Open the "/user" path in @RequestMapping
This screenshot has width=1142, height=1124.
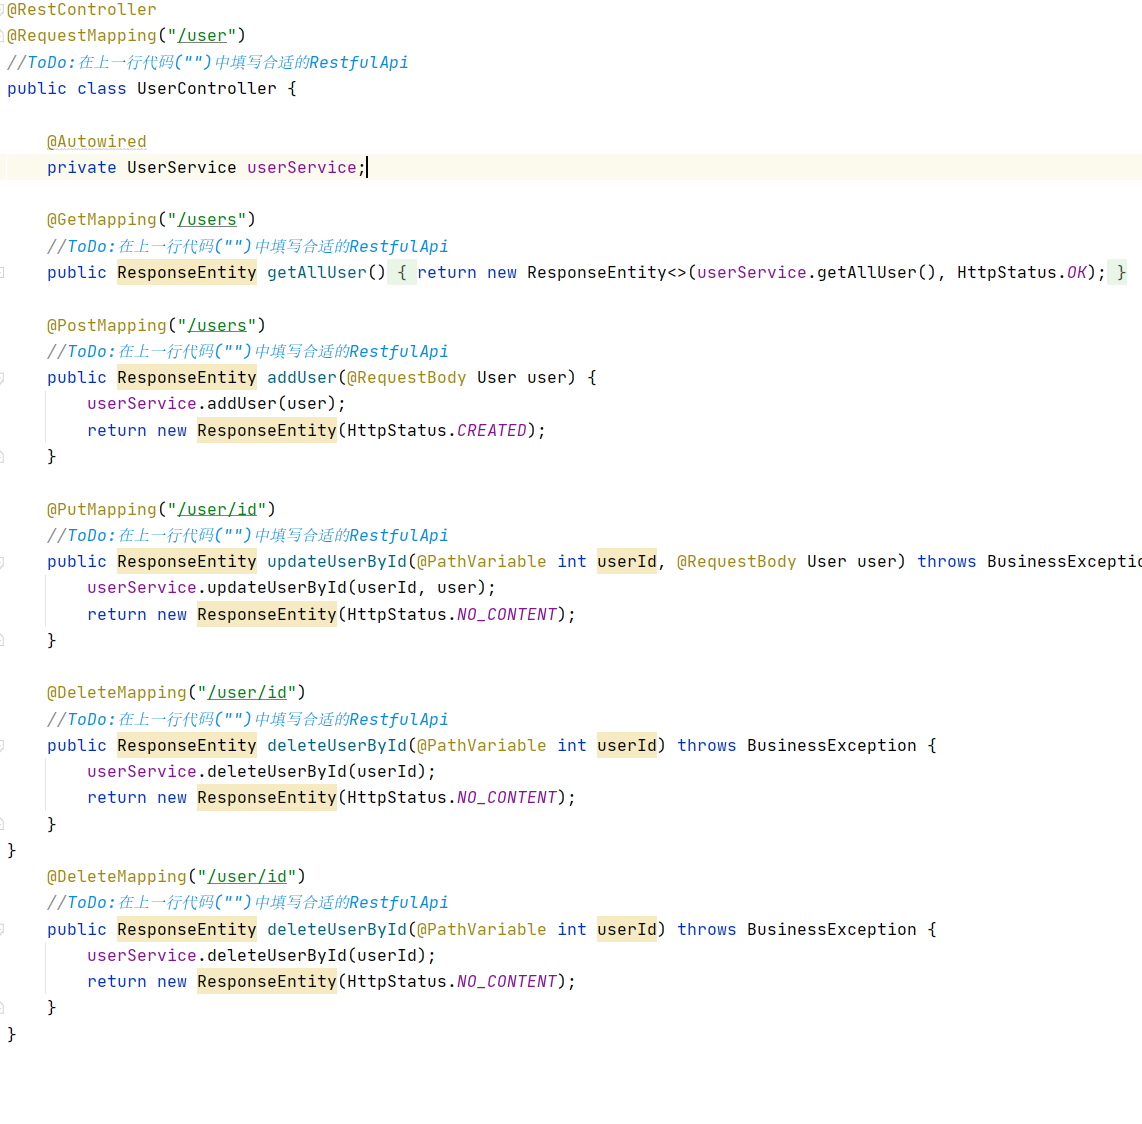[x=202, y=36]
